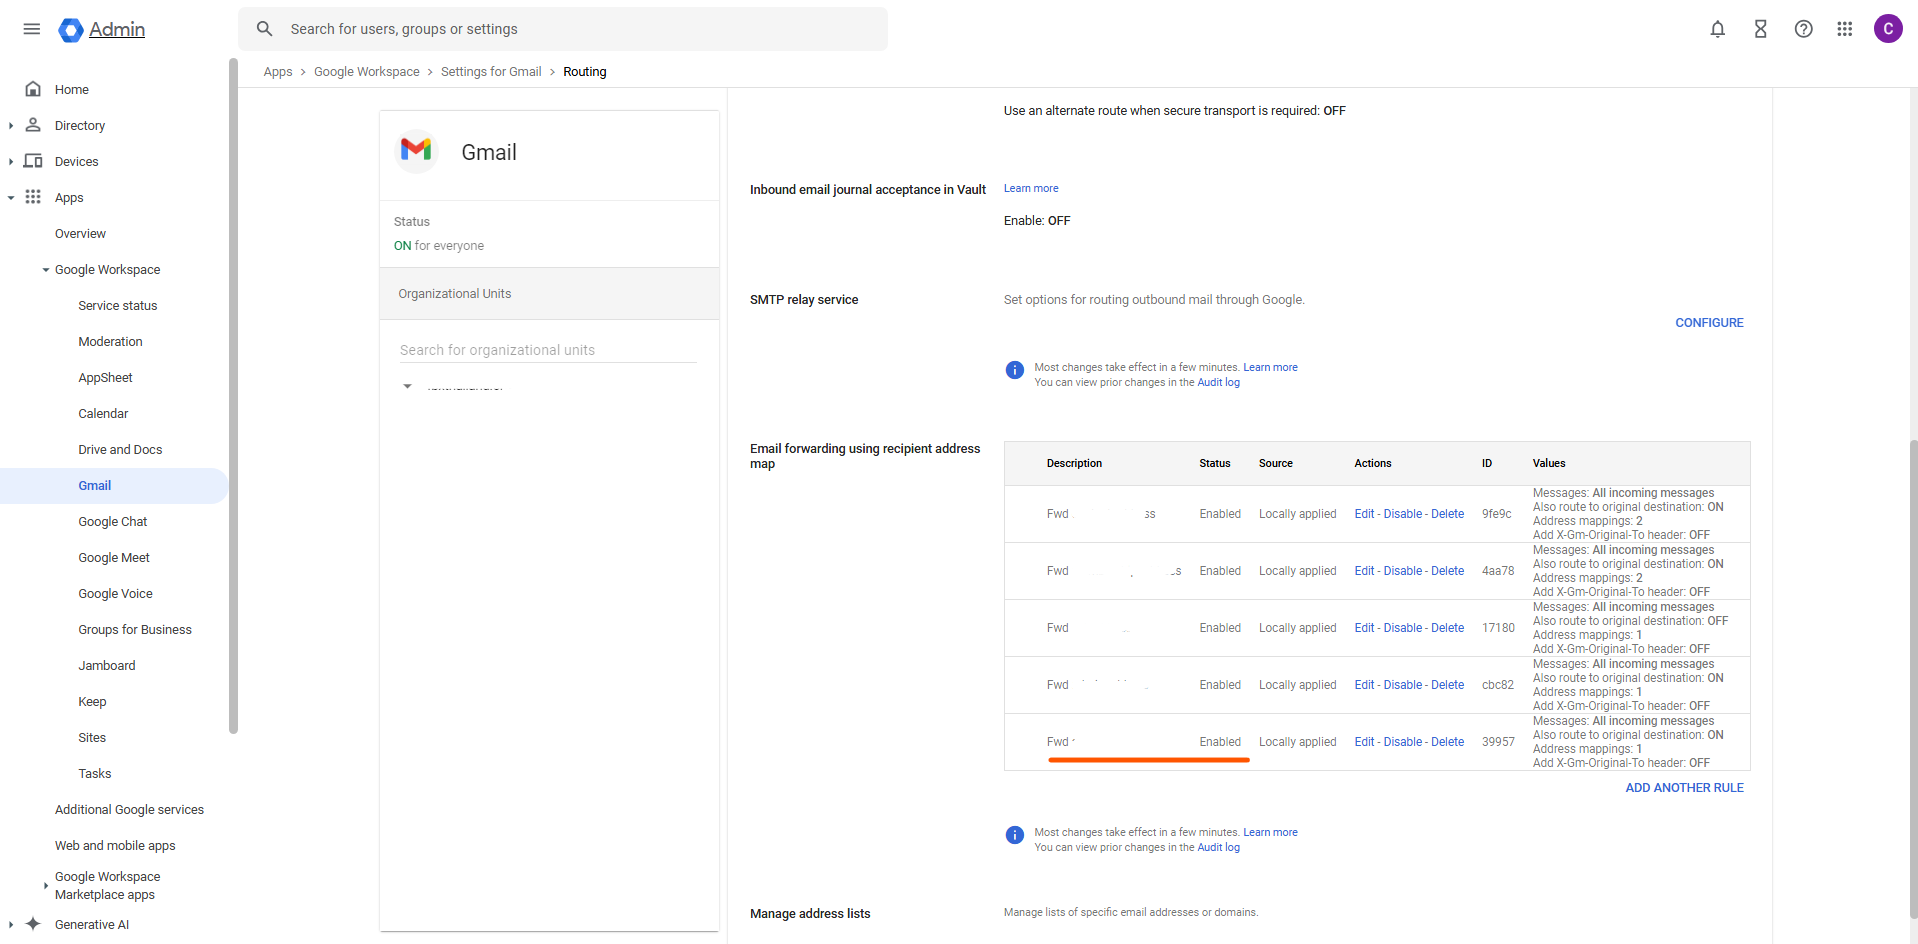Open the tasks hourglass icon
Image resolution: width=1918 pixels, height=944 pixels.
1761,29
